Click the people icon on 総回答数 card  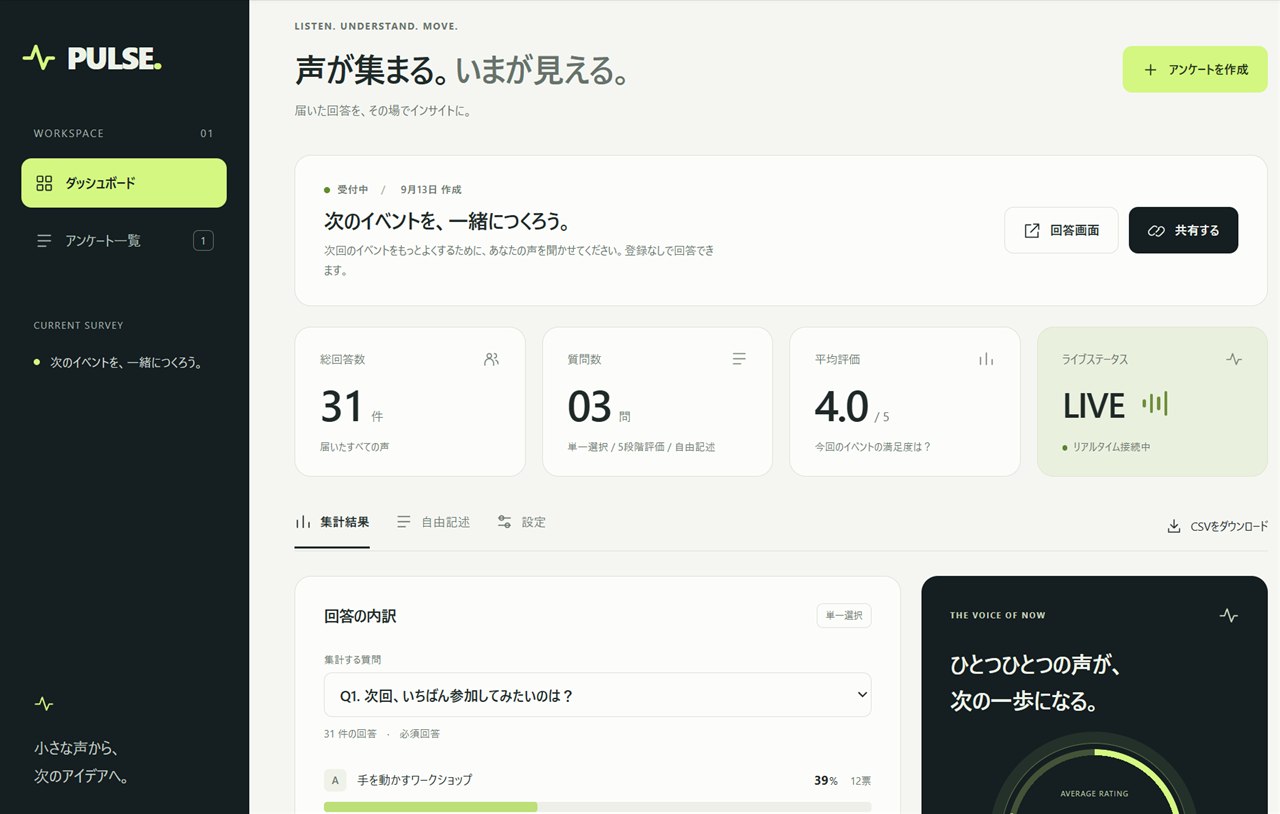click(x=491, y=359)
